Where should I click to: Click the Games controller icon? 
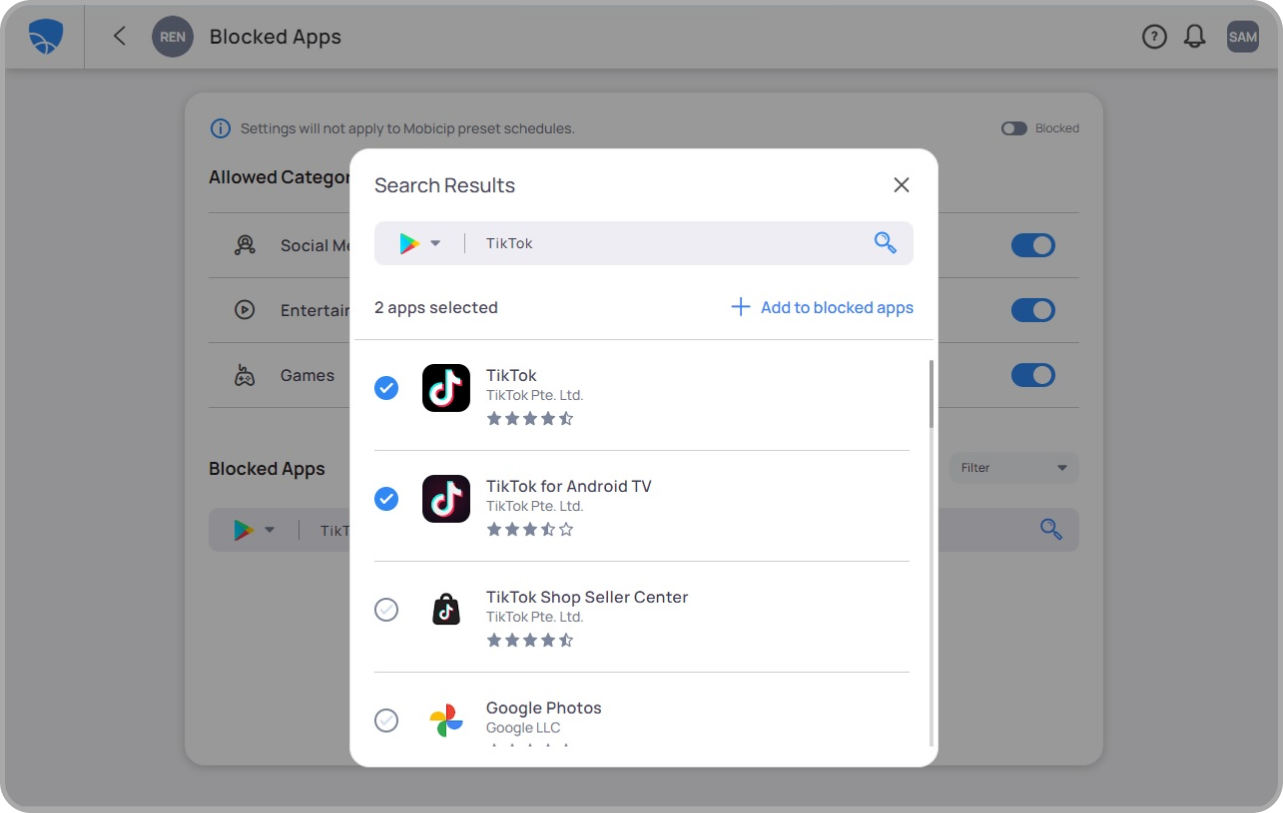tap(244, 375)
